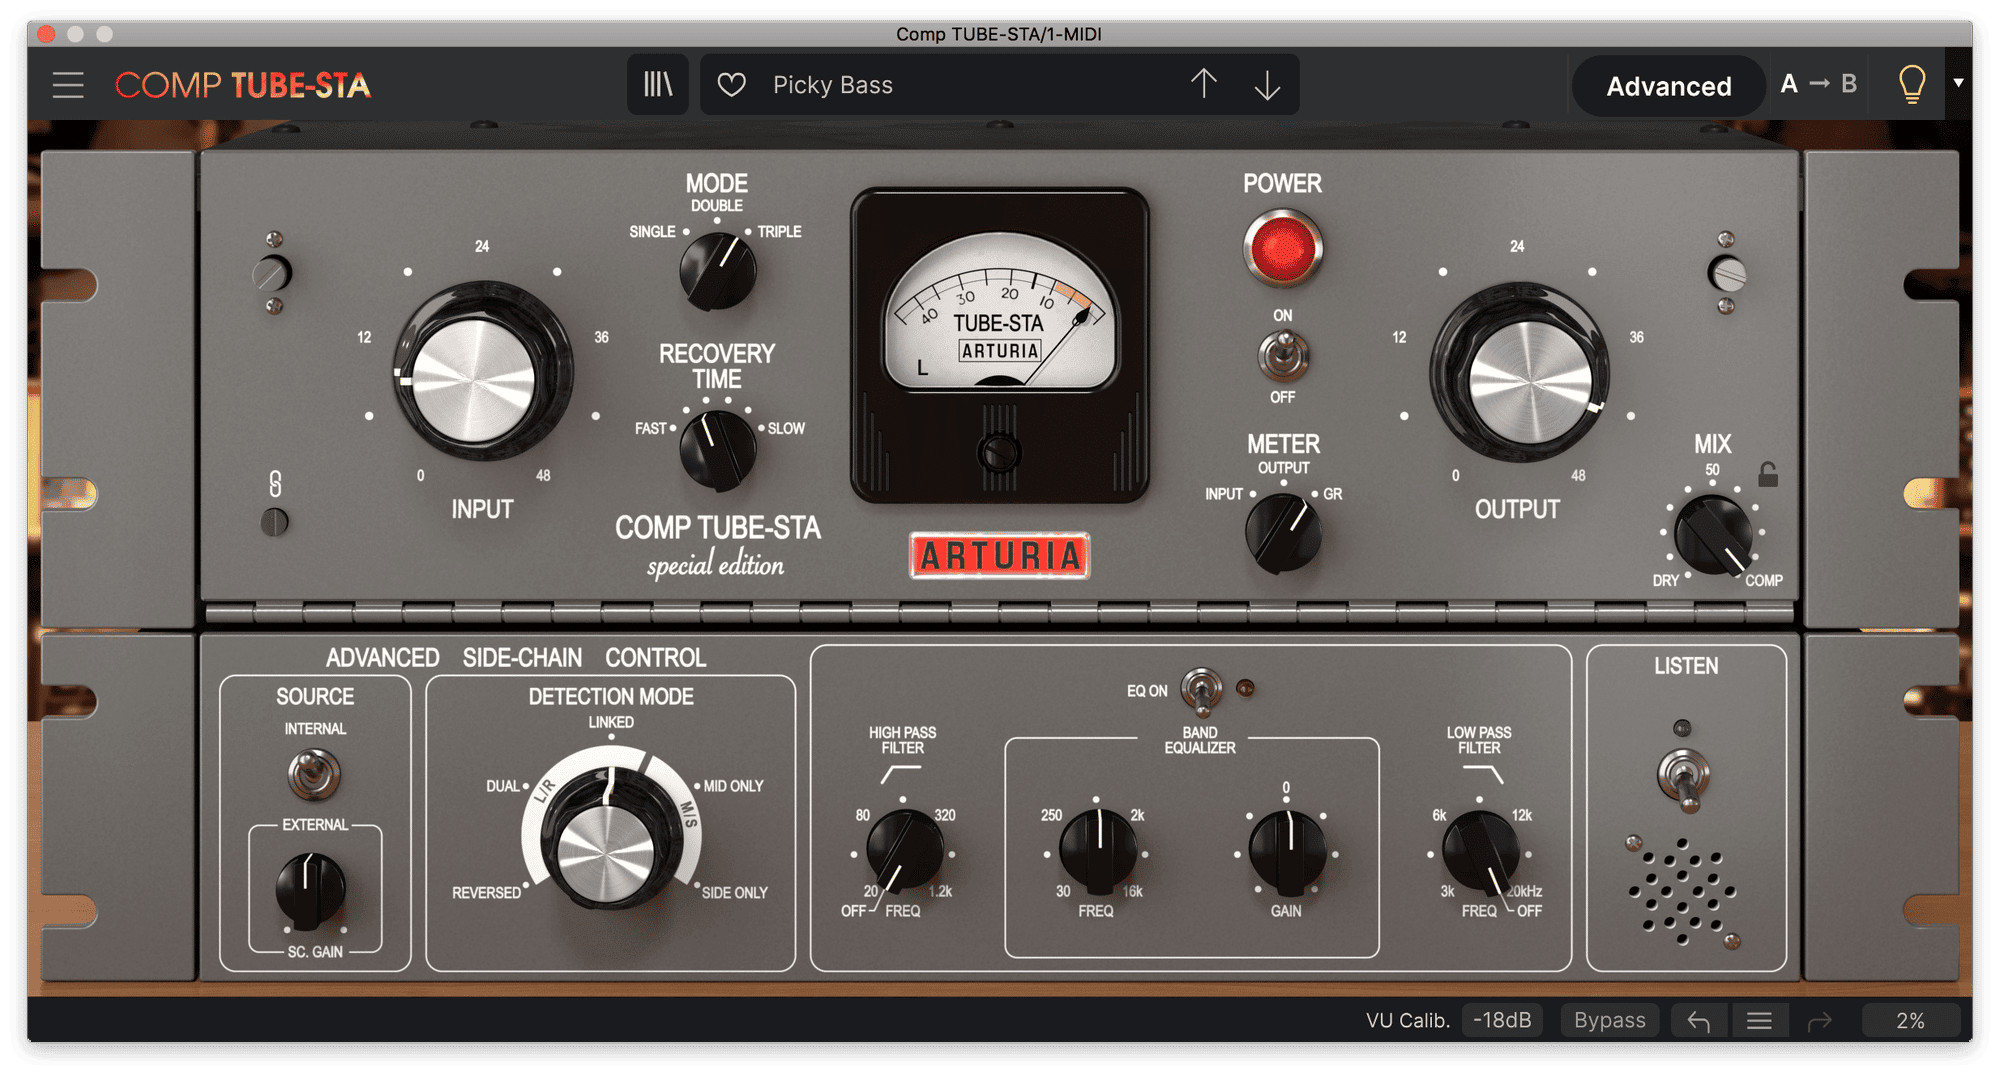Click the small button below link icon
This screenshot has width=2000, height=1076.
274,522
